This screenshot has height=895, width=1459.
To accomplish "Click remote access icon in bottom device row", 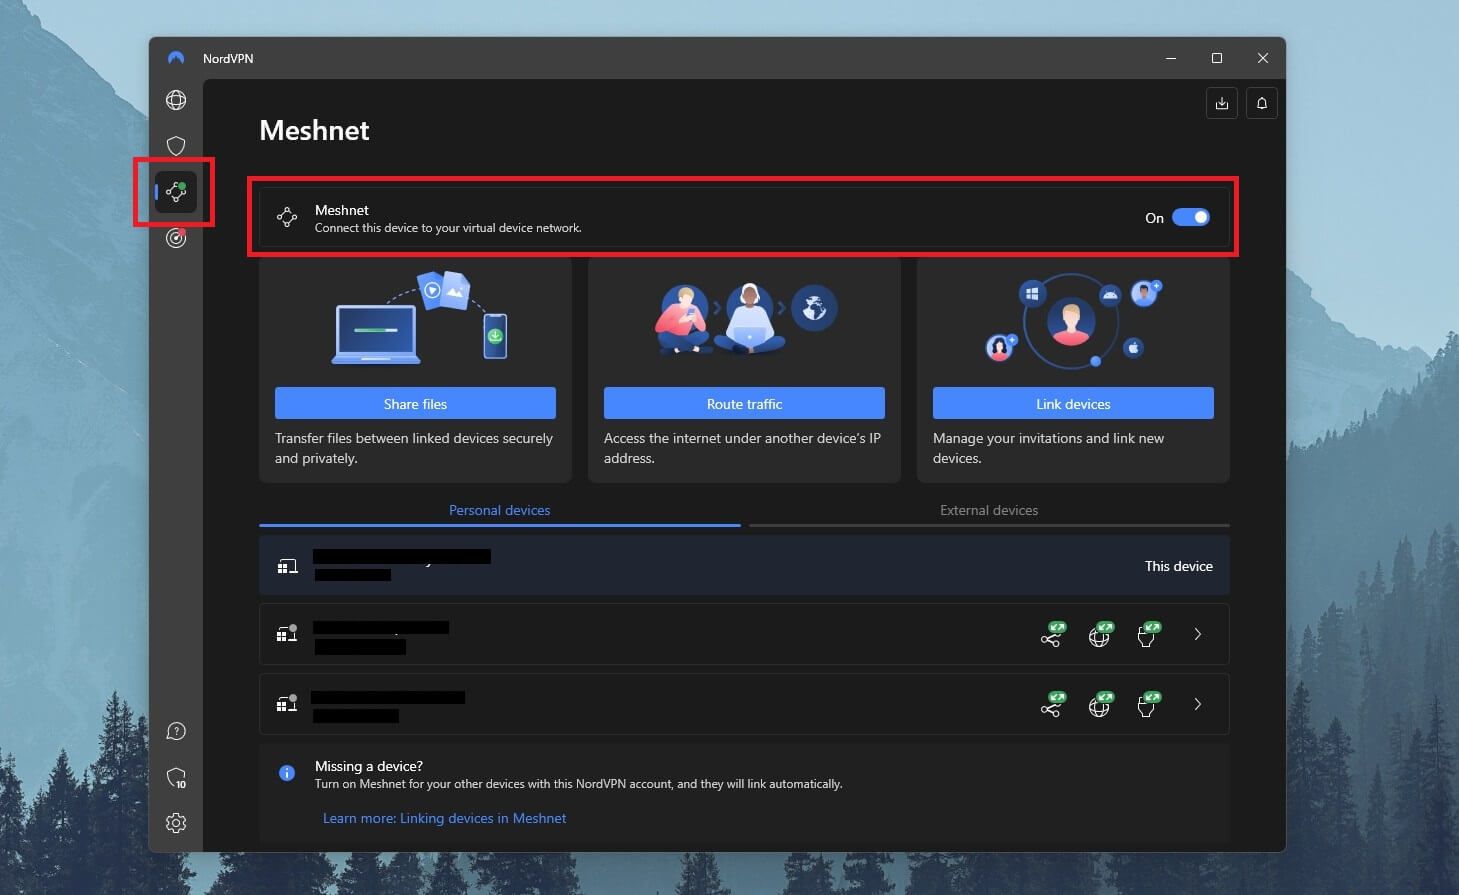I will [1148, 704].
